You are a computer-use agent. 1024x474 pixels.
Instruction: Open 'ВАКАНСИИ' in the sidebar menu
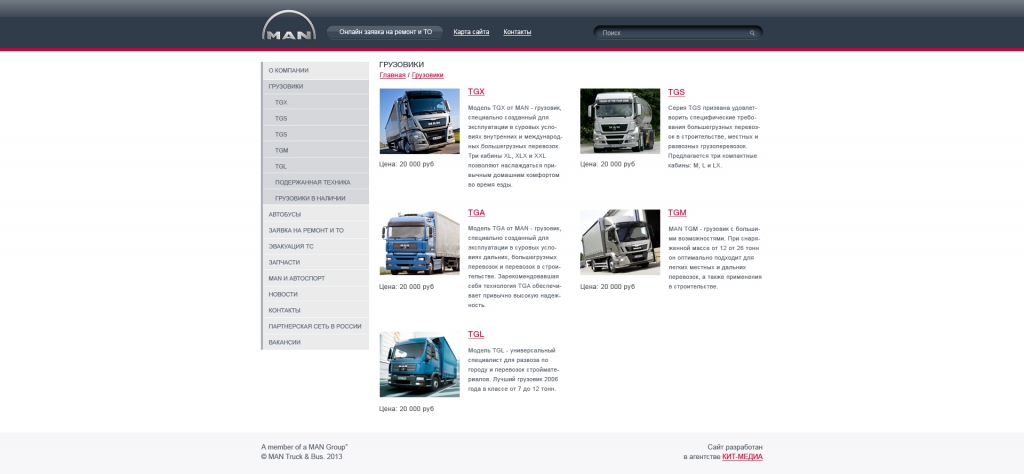click(x=315, y=342)
